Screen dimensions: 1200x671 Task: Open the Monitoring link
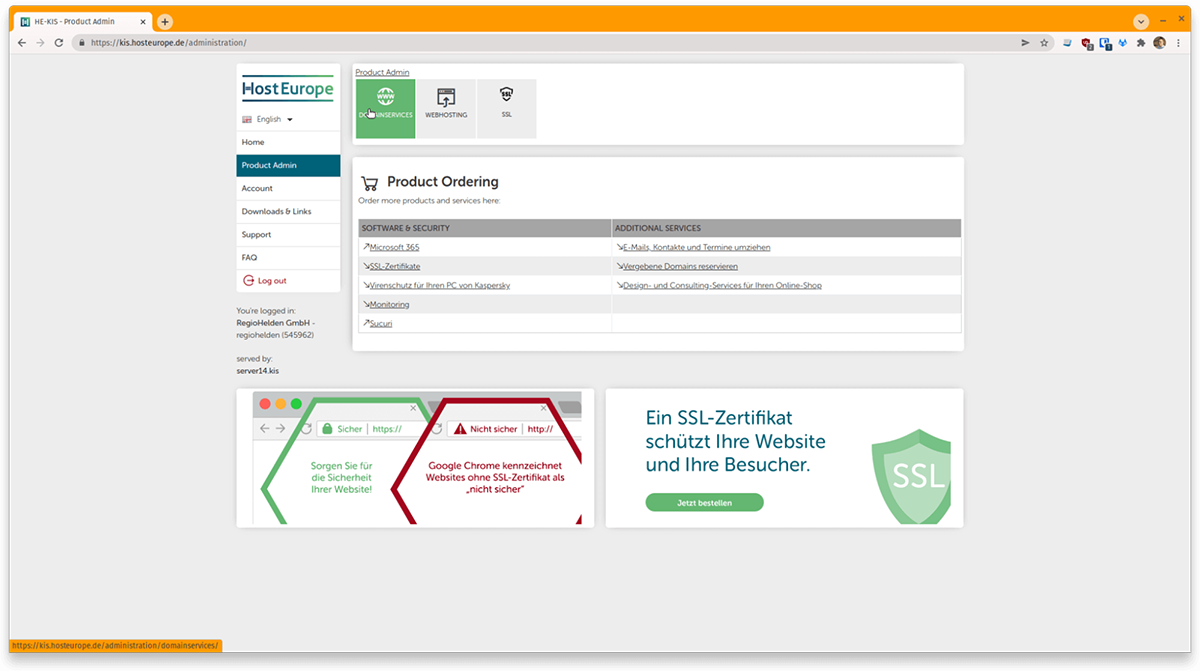coord(389,304)
